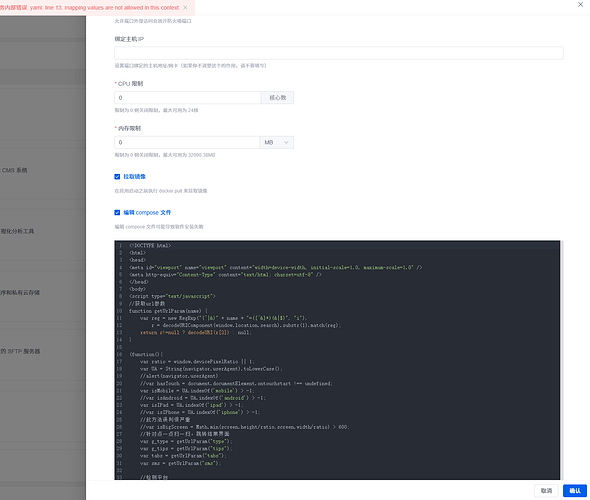Click the 取消 cancel button
Screen dimensions: 590x500
546,491
